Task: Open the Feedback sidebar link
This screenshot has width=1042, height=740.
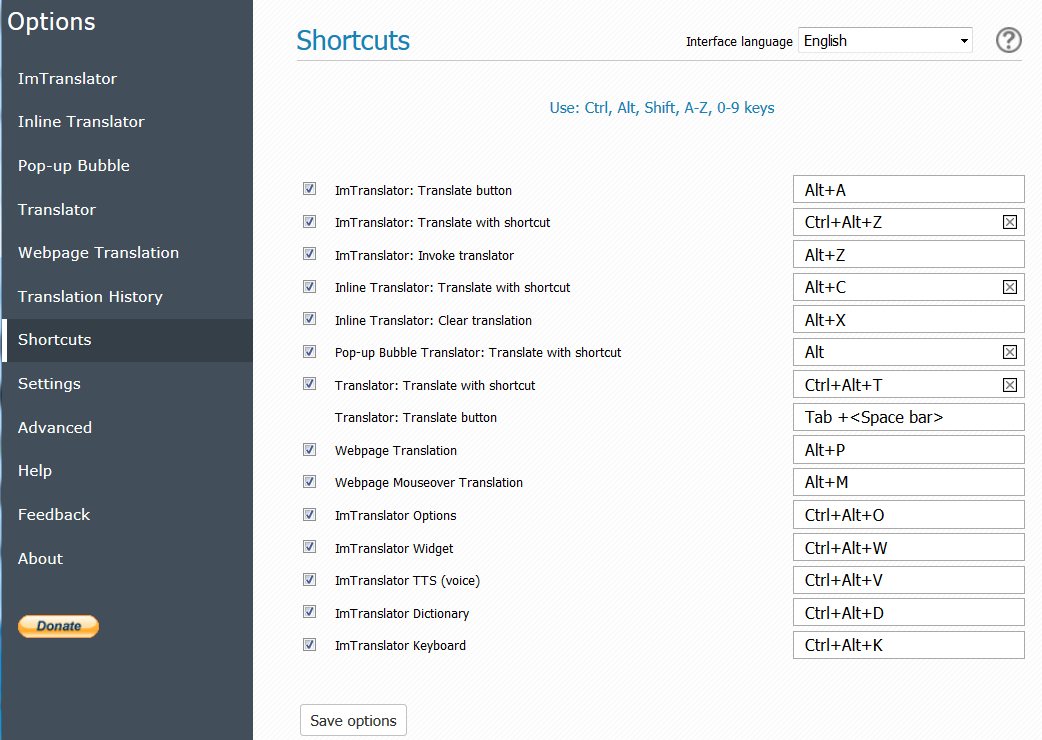Action: click(x=54, y=514)
